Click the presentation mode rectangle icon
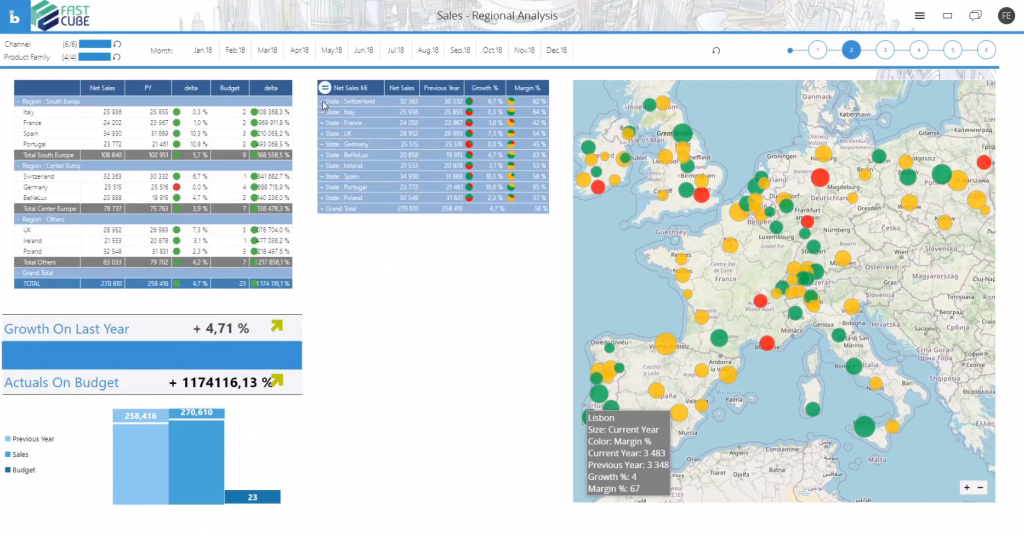This screenshot has height=535, width=1024. click(x=947, y=16)
